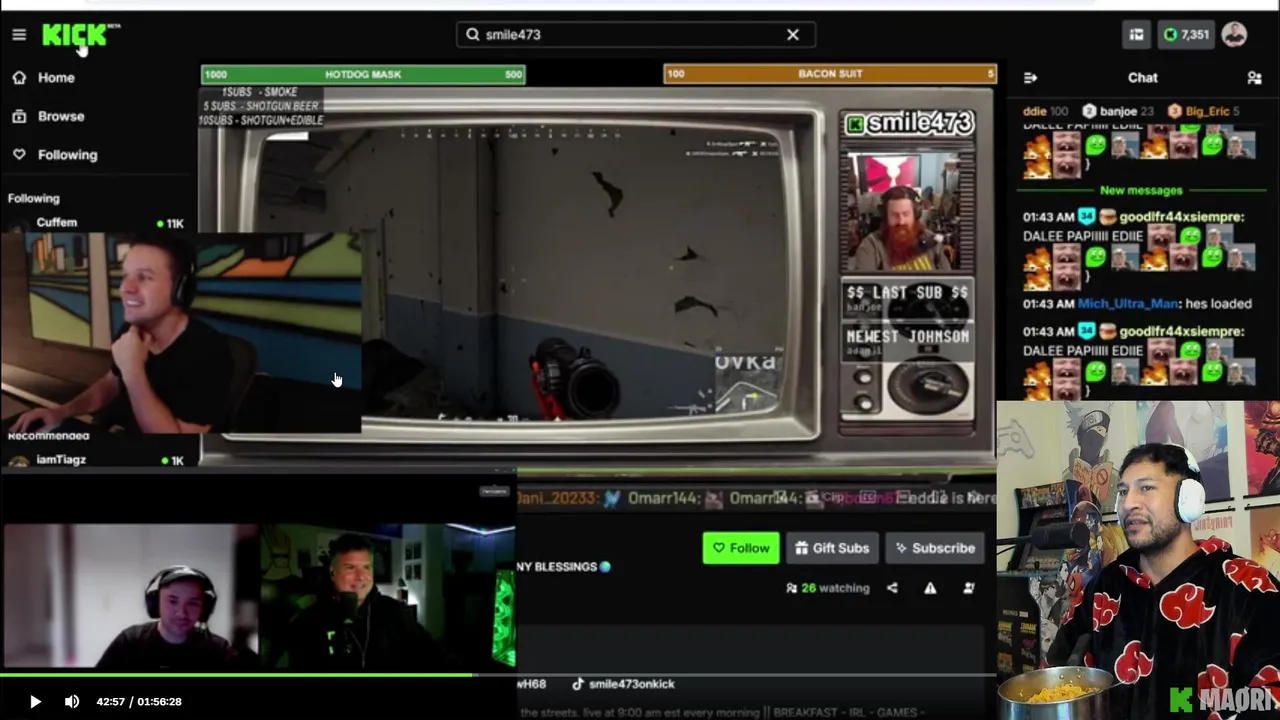Subscribe to the channel
This screenshot has width=1280, height=720.
point(935,548)
